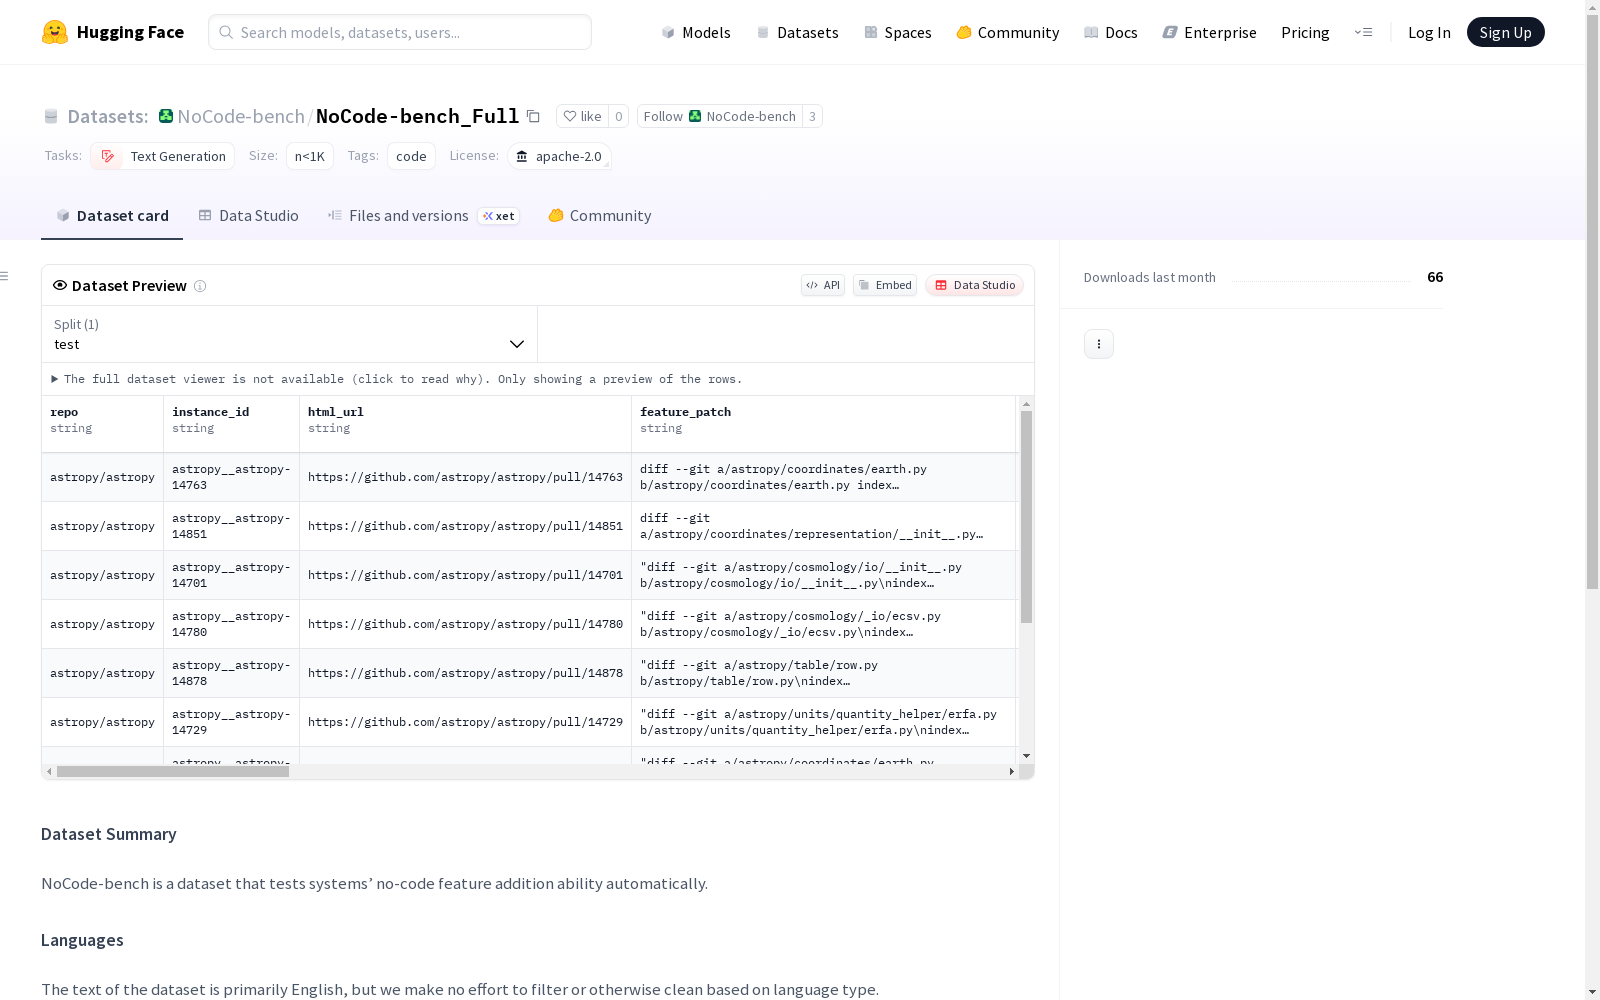1600x1000 pixels.
Task: Click the Text Generation task tag
Action: pyautogui.click(x=163, y=156)
